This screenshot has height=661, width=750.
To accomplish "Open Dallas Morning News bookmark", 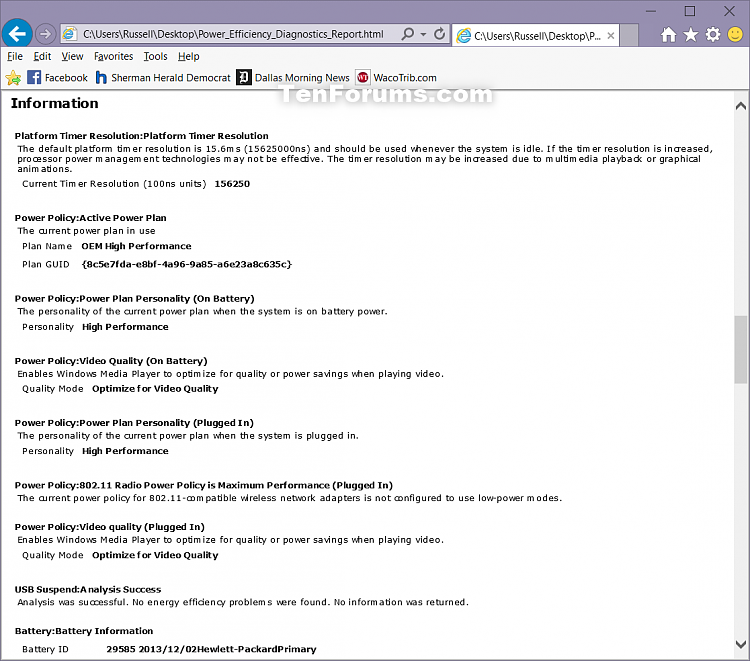I will (x=293, y=77).
